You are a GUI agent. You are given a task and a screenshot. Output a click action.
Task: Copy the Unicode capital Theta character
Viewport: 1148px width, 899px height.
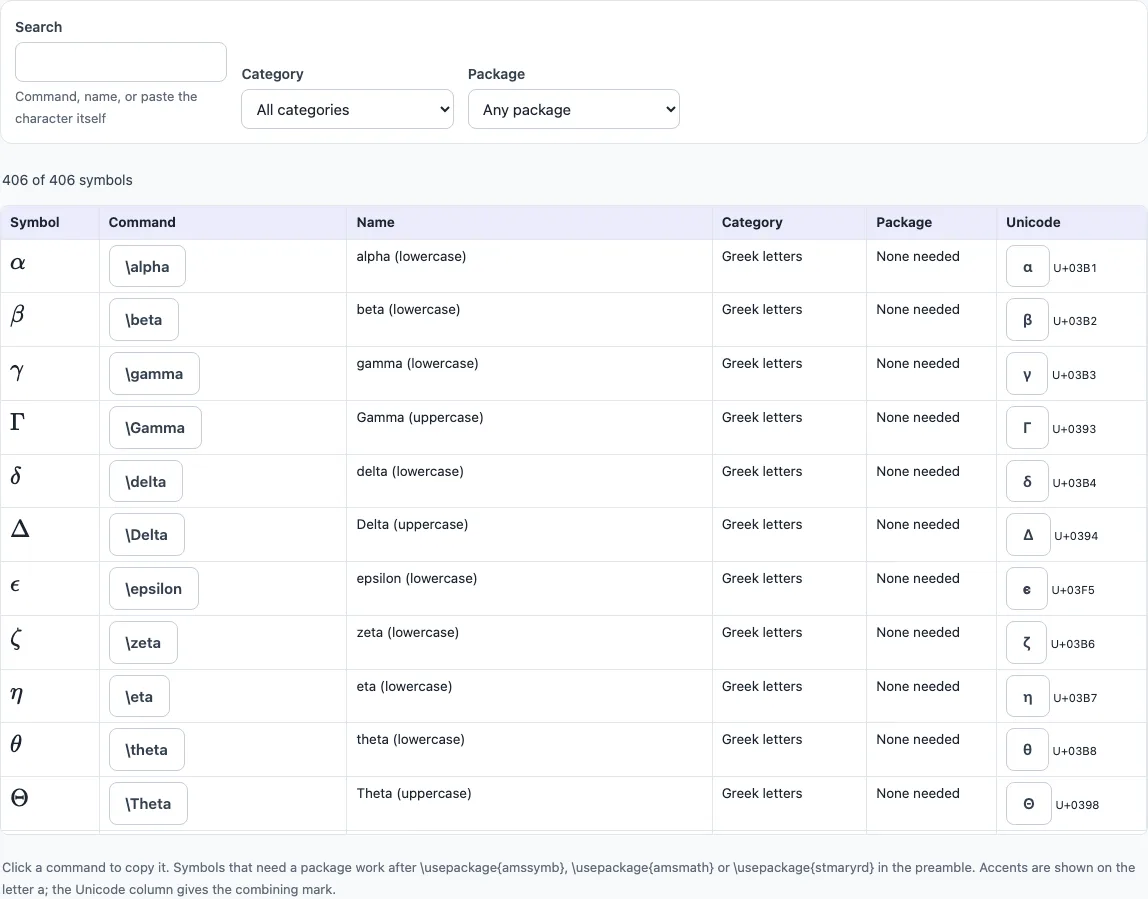(1029, 804)
